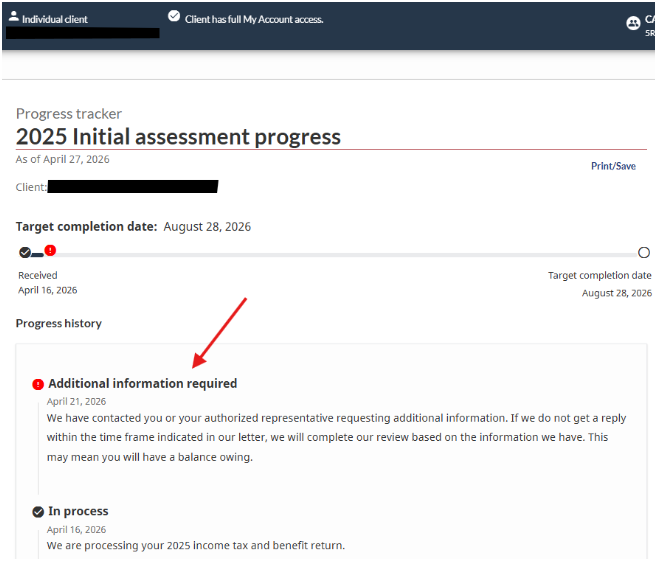Screen dimensions: 657x561
Task: Click the bold Target completion date label
Action: (86, 227)
